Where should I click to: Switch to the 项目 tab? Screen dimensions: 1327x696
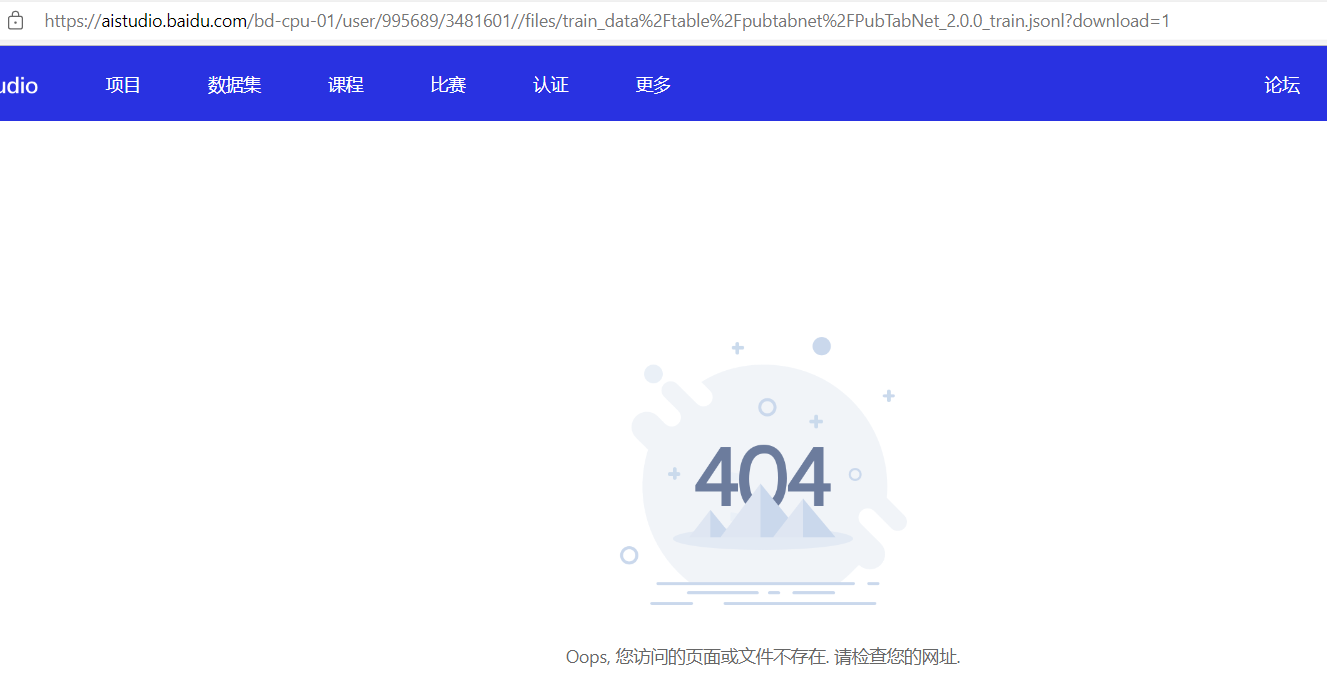(x=123, y=84)
